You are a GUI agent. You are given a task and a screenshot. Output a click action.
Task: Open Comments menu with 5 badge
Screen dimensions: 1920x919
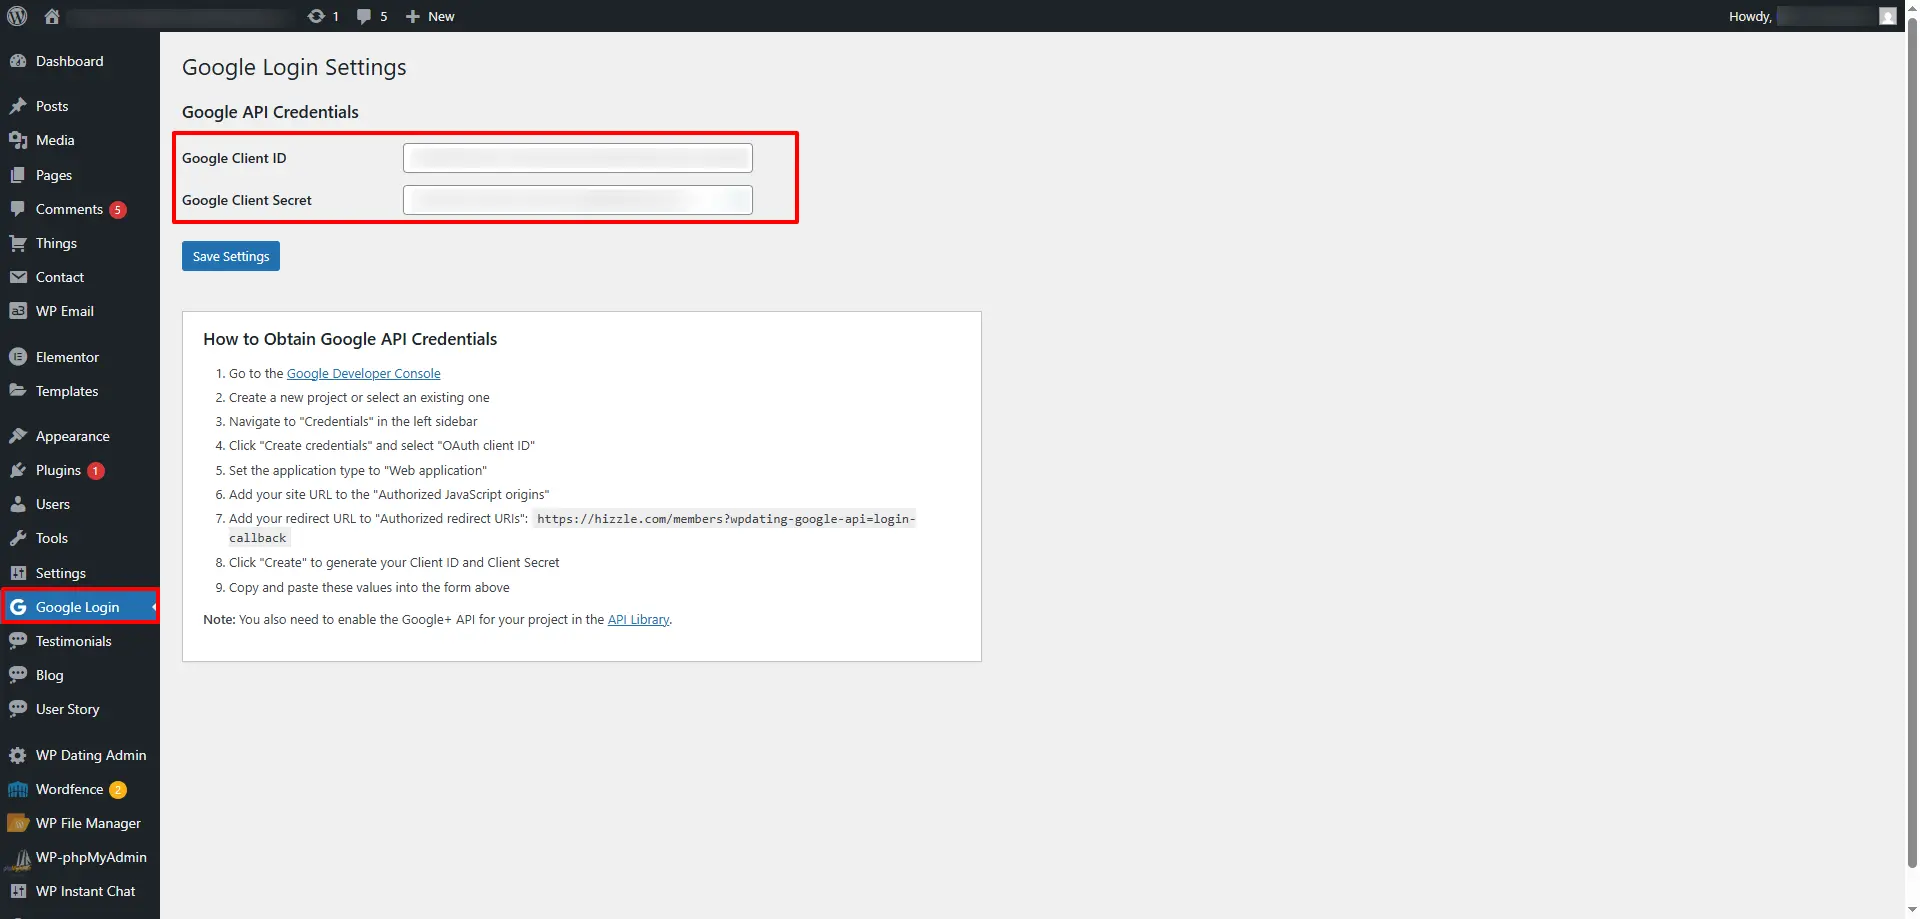[x=80, y=209]
